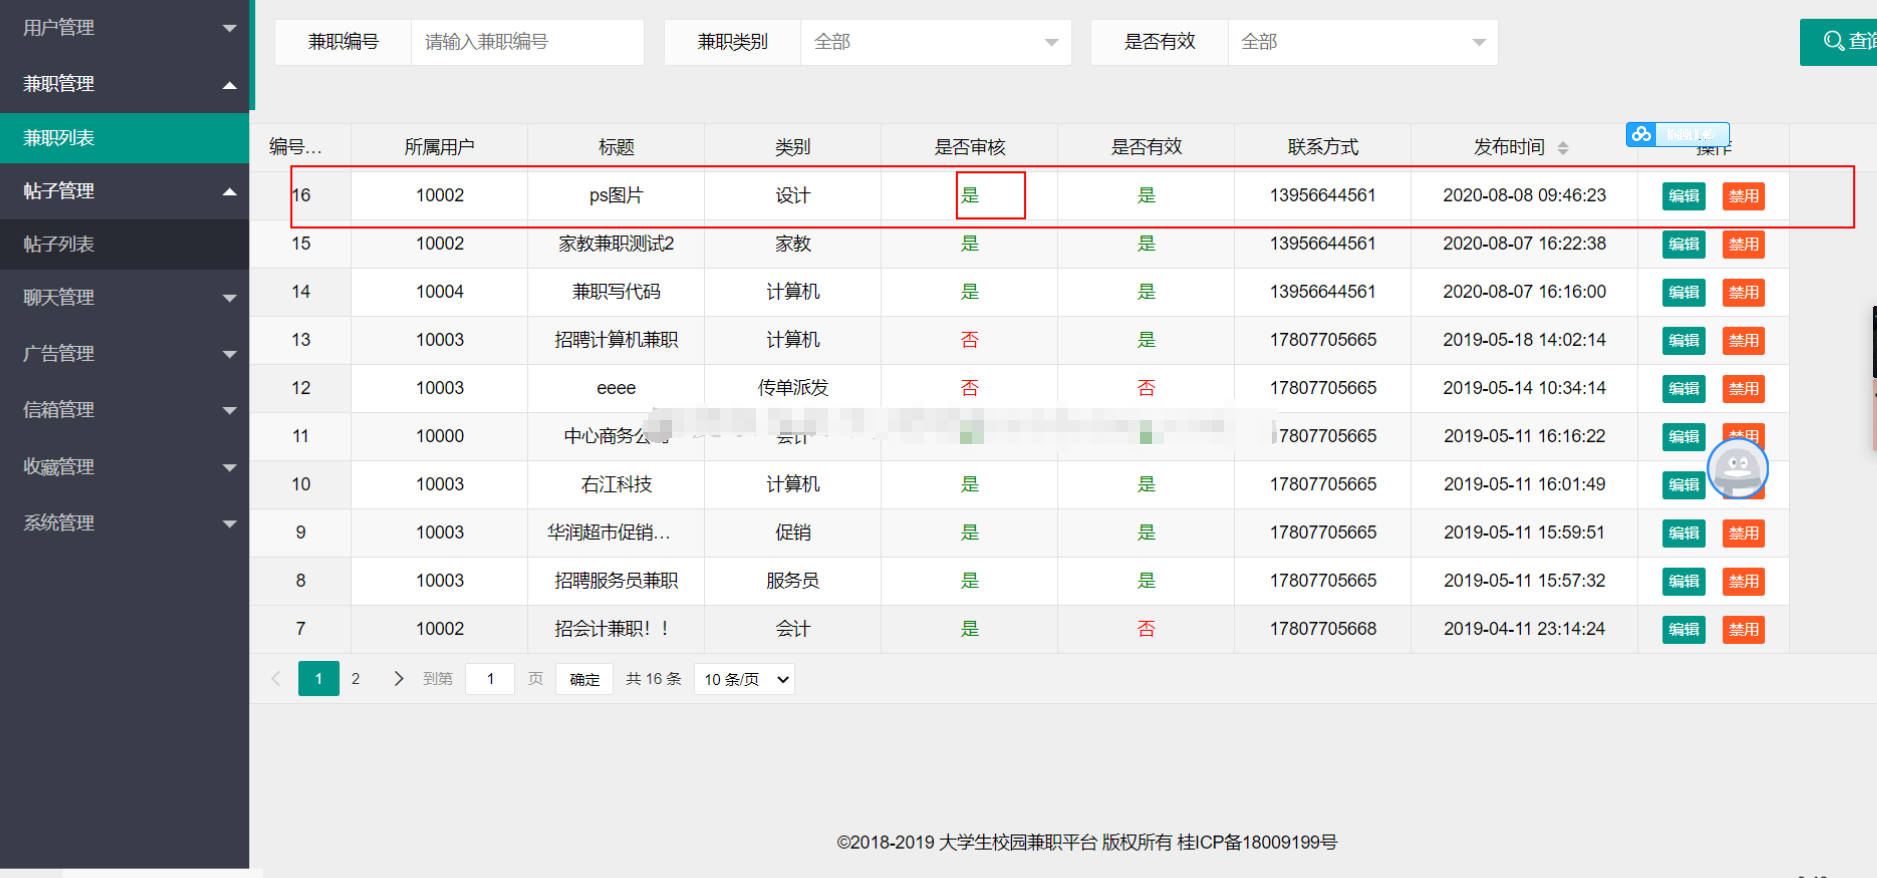
Task: Edit row 7 招会计兼职
Action: (x=1684, y=629)
